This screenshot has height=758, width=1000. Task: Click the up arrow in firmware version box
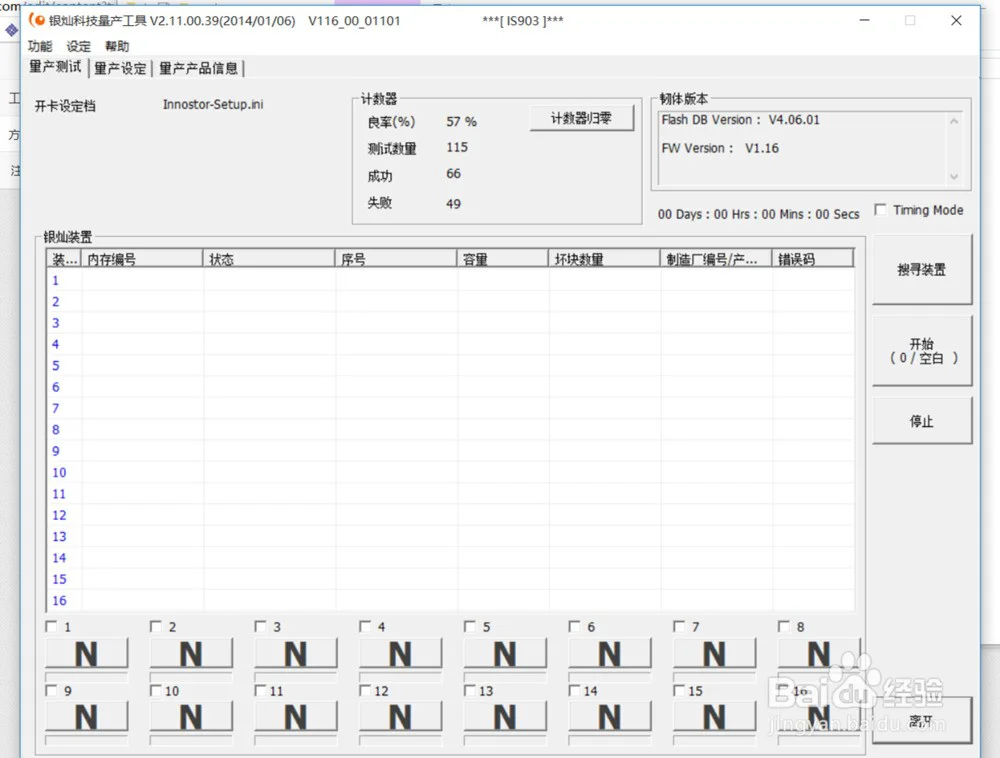pos(954,121)
